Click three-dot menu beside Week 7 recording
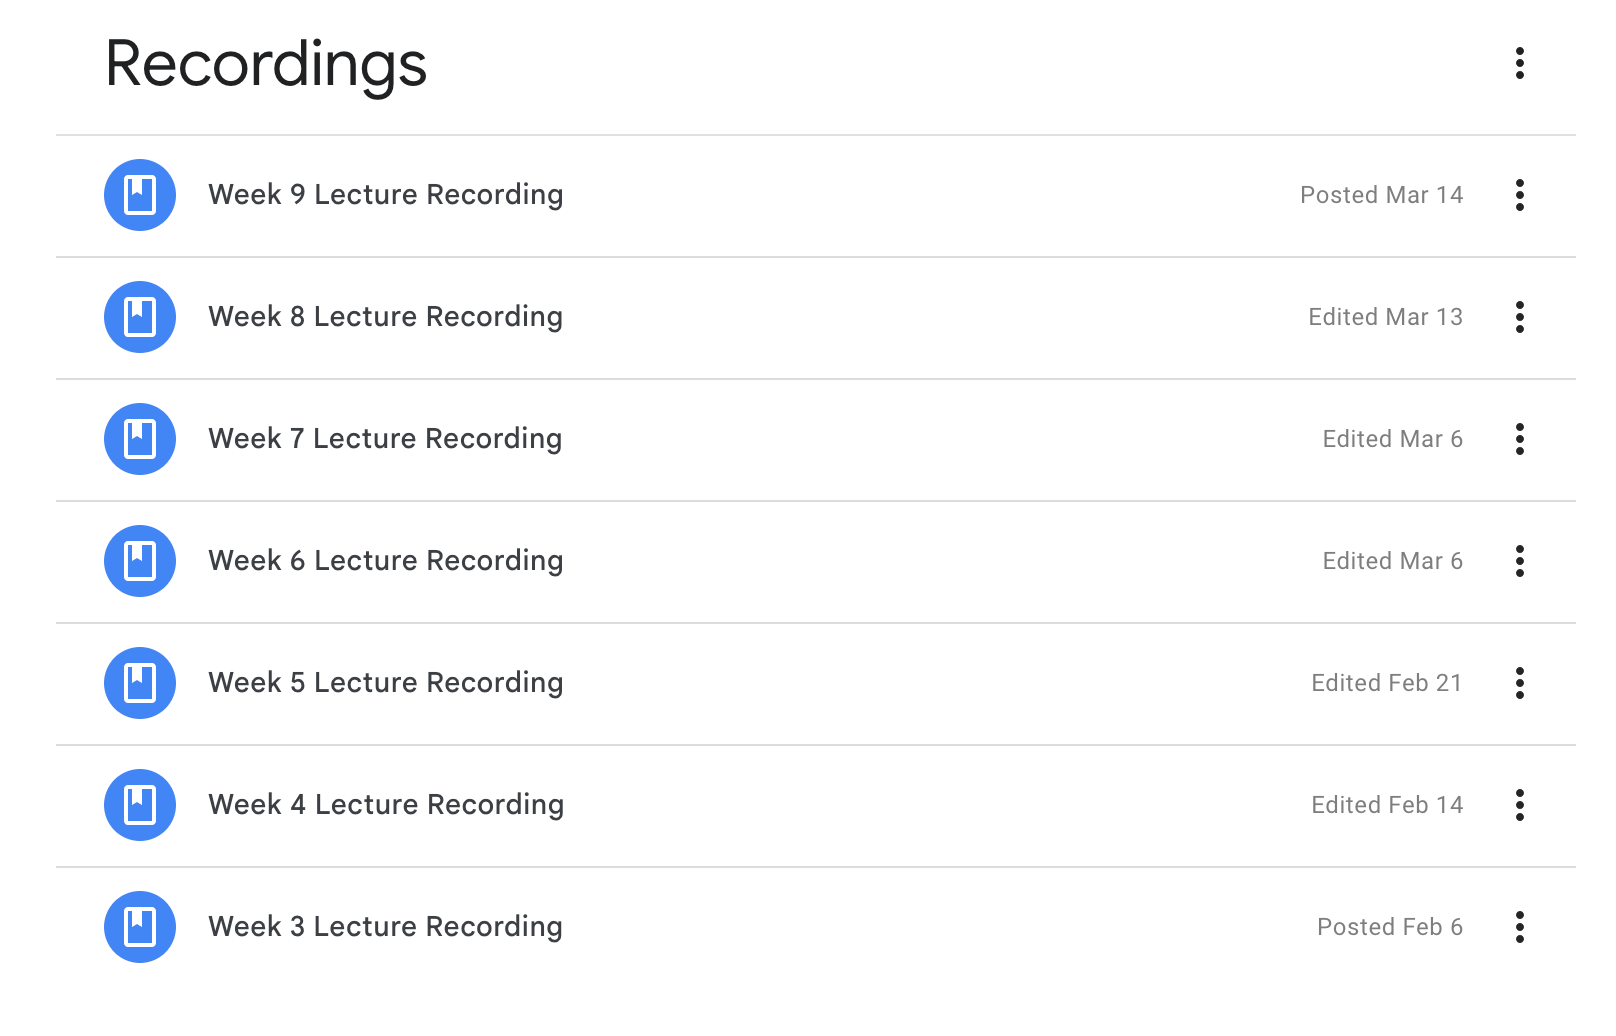Viewport: 1616px width, 1036px height. 1519,439
